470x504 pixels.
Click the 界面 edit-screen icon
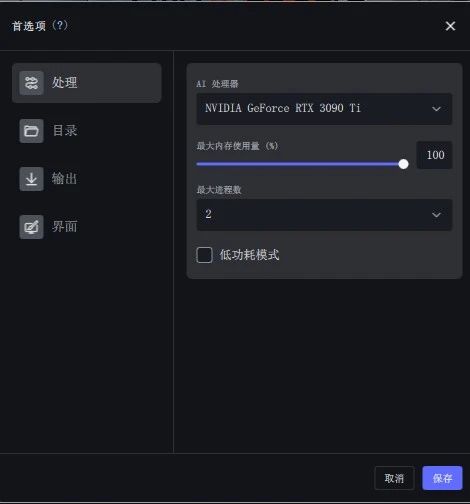pos(31,227)
